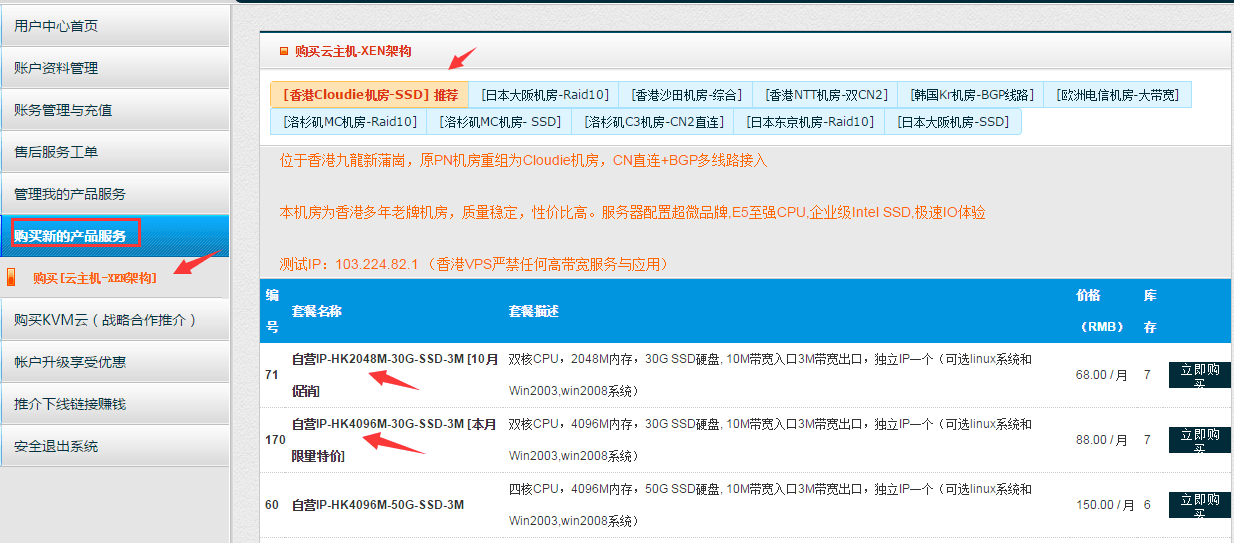Open the 洛杉矶C3机房-CN2直连 tab

tap(653, 122)
